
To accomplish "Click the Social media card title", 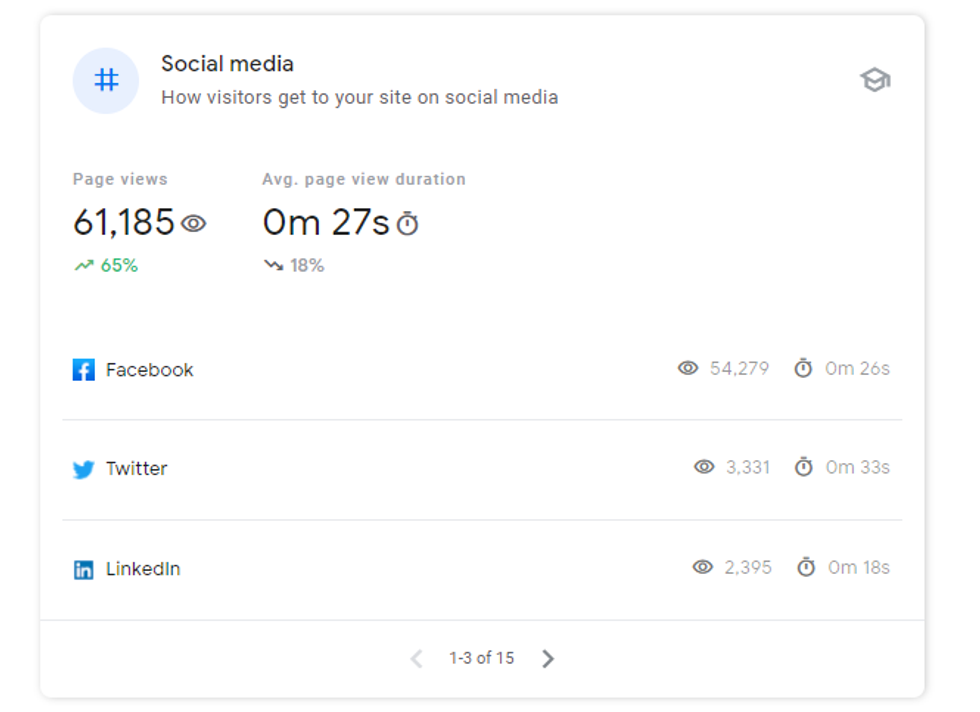I will coord(227,64).
